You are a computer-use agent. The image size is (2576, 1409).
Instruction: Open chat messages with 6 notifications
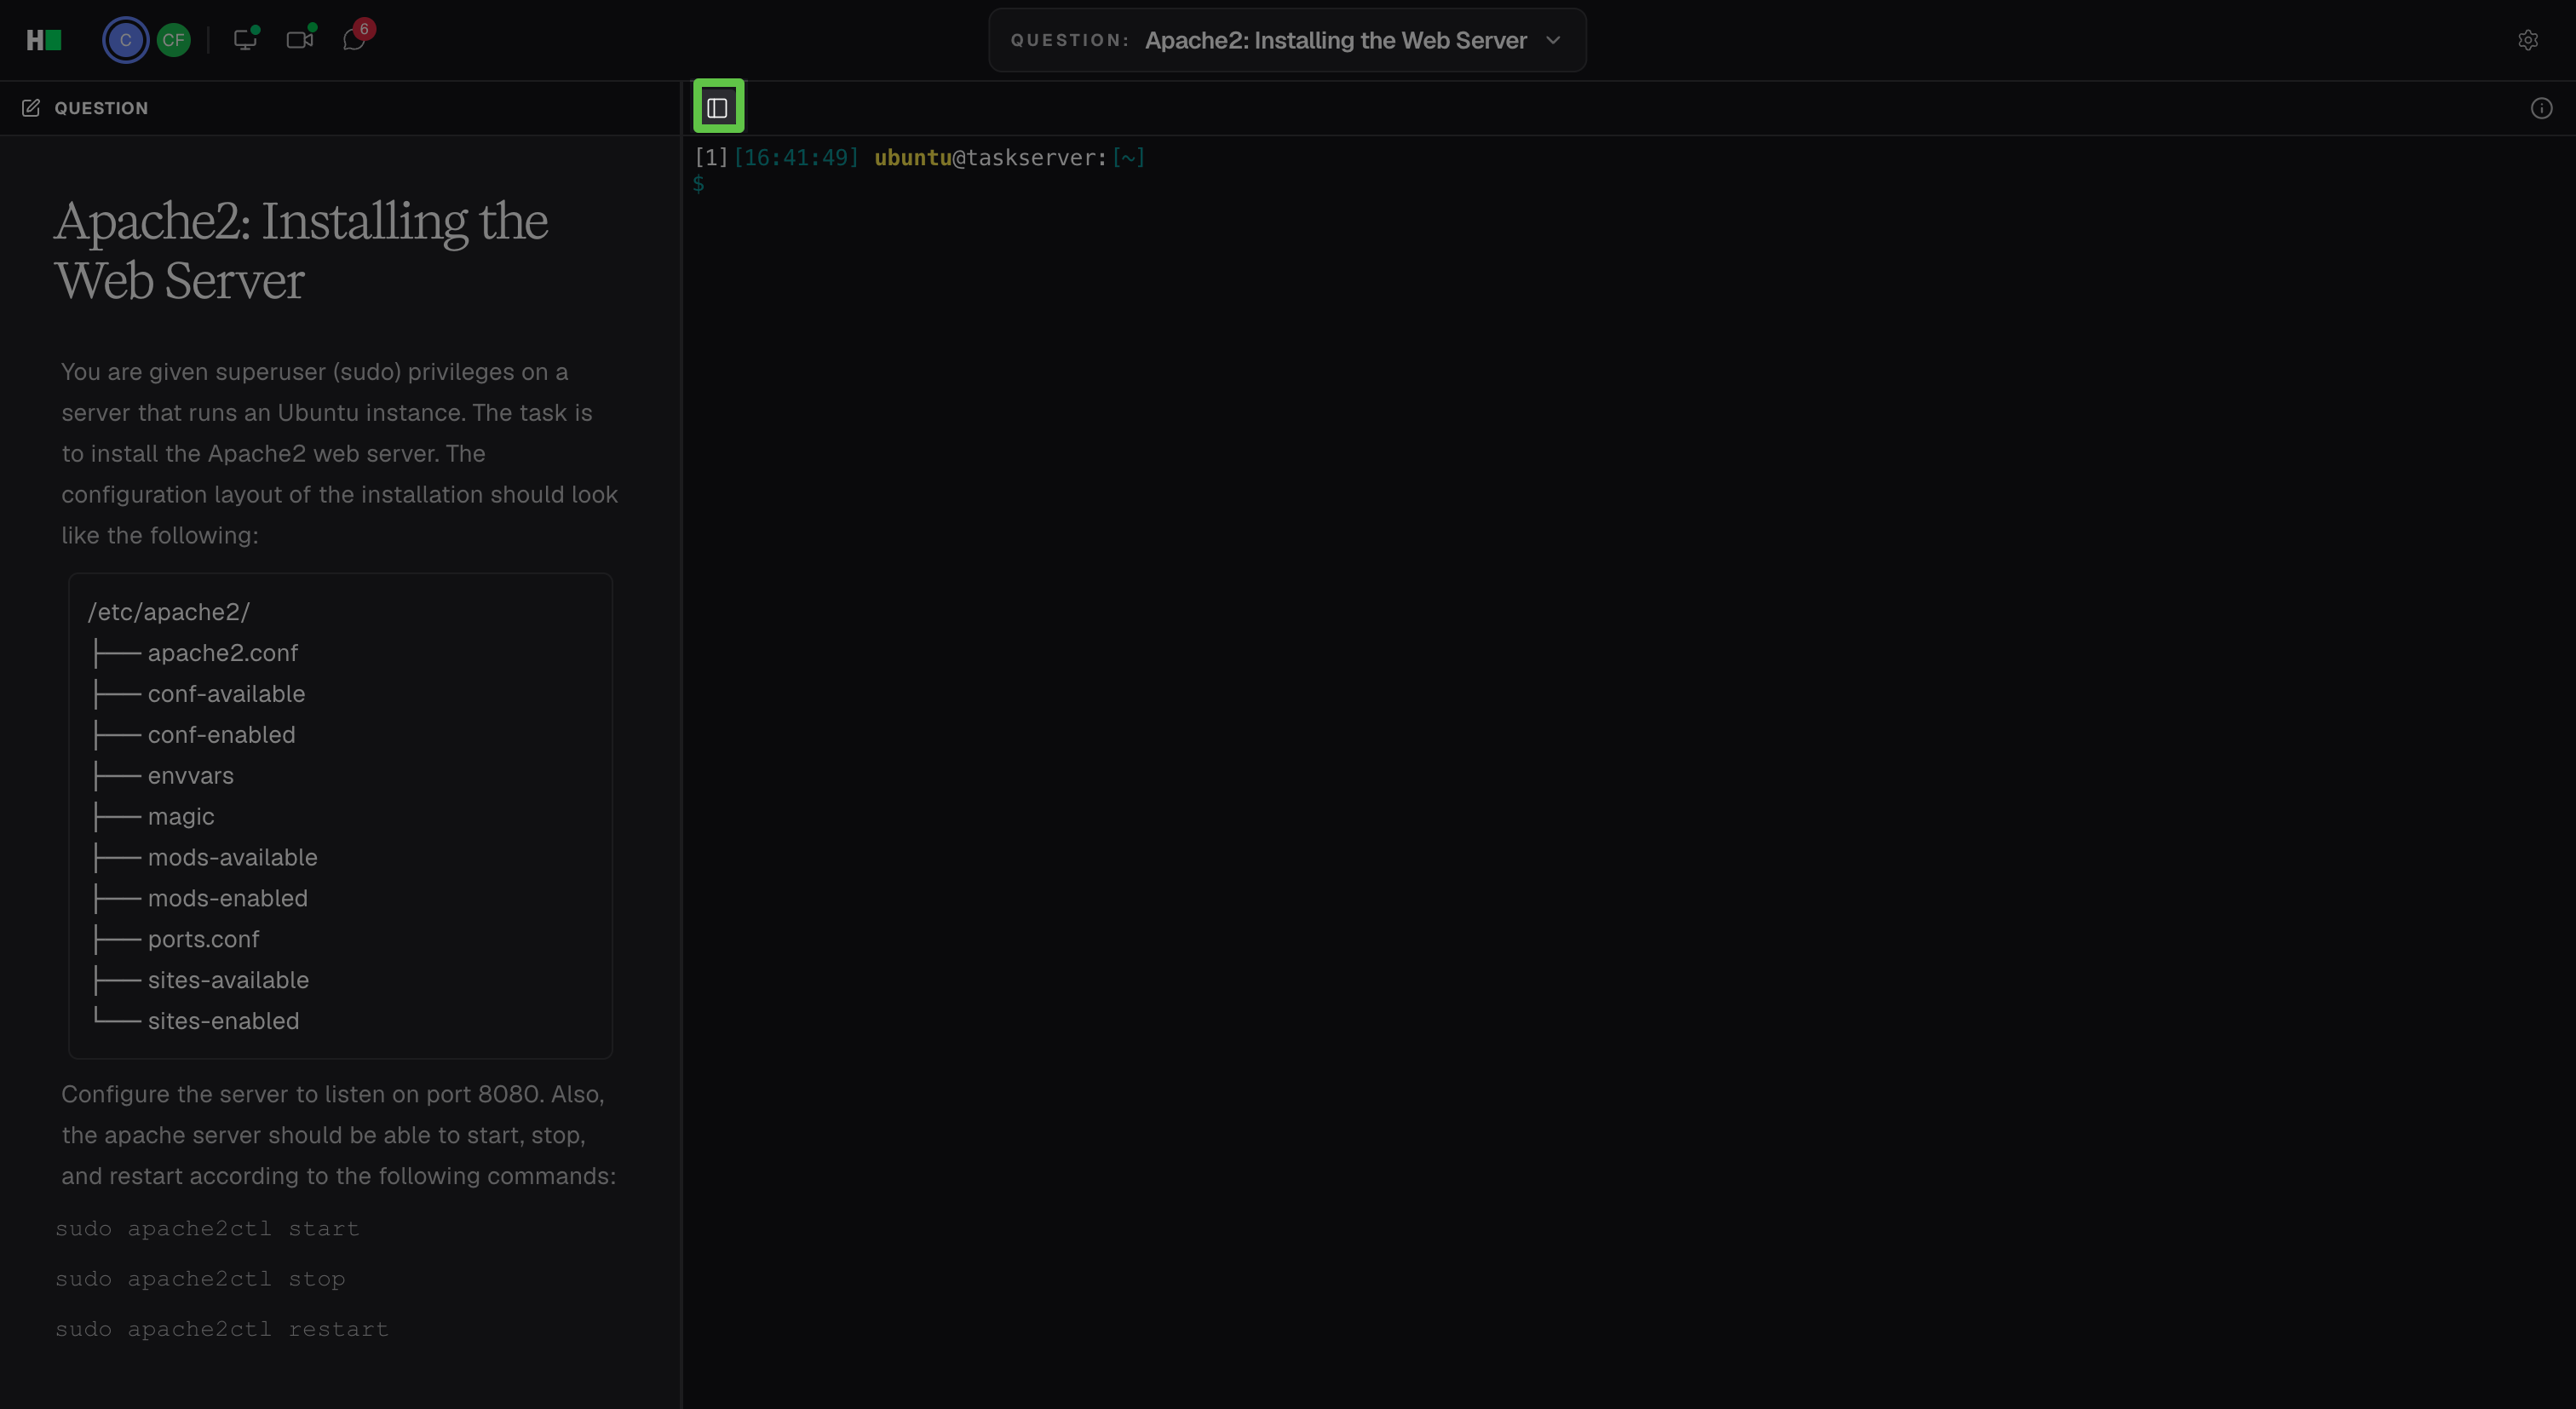coord(354,39)
